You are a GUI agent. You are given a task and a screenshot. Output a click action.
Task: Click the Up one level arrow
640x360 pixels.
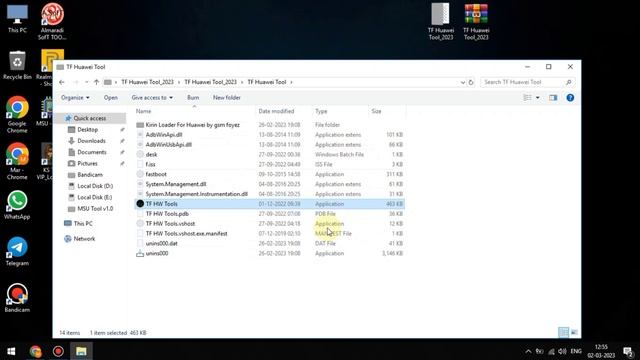tap(96, 82)
